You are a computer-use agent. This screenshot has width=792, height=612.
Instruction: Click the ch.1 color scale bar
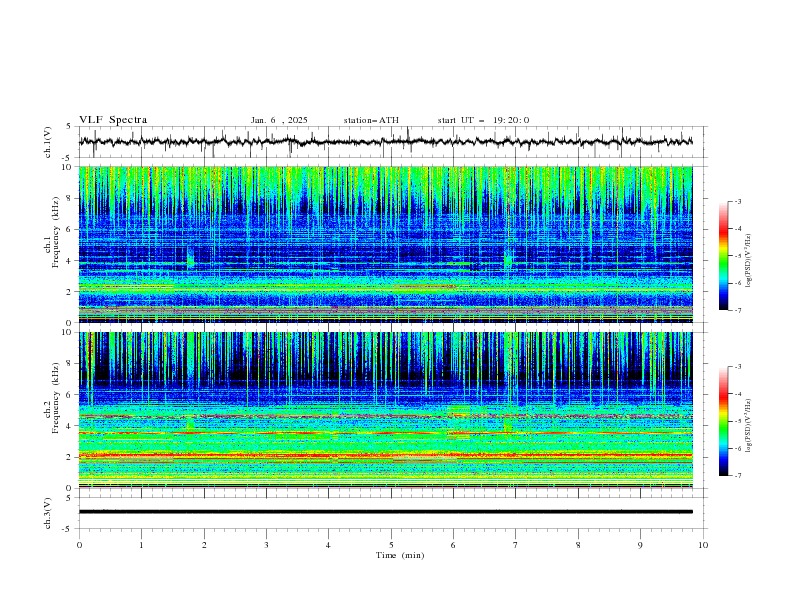click(x=723, y=256)
